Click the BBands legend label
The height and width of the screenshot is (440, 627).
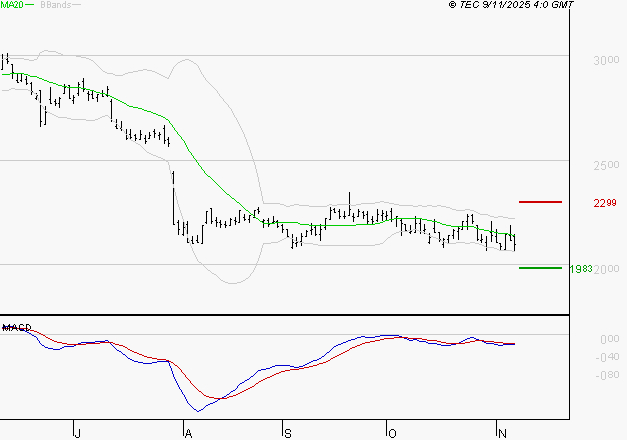(56, 4)
